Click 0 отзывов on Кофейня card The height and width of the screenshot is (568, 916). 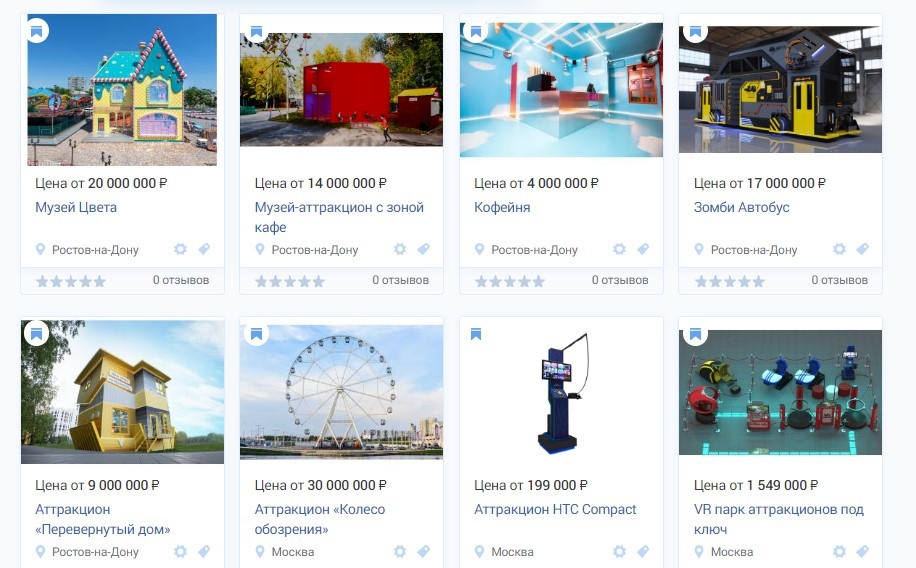620,280
